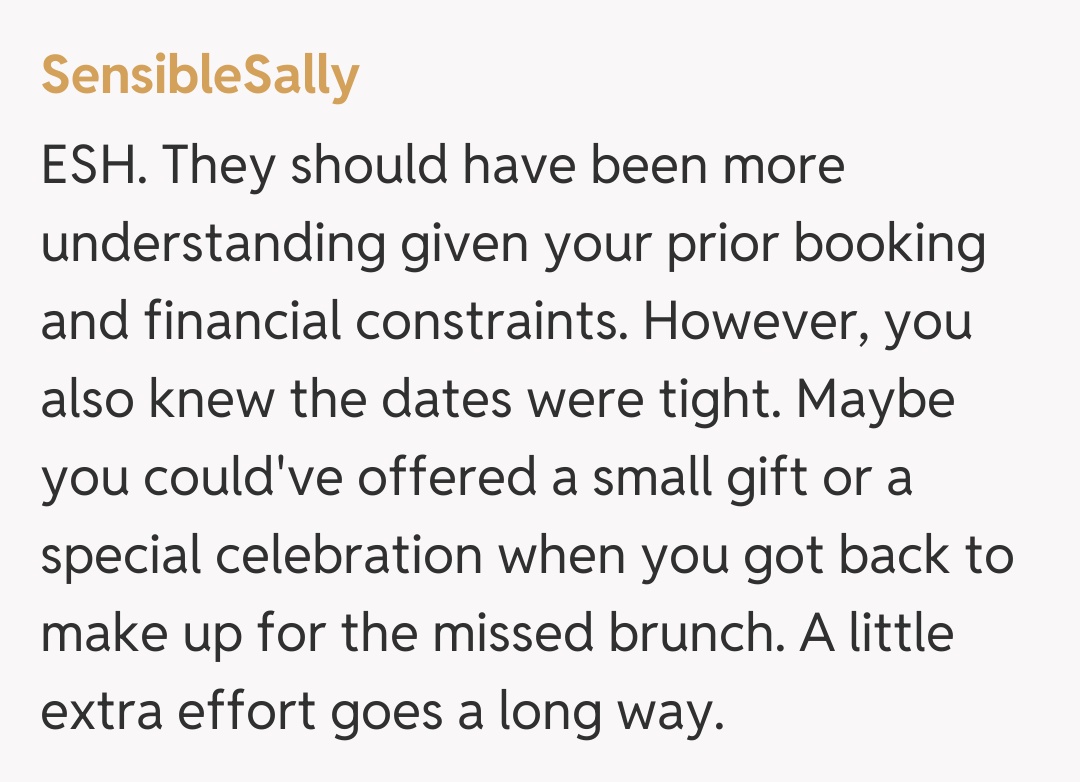Open the SensibleSally user profile
Screen dimensions: 1080x782
200,76
